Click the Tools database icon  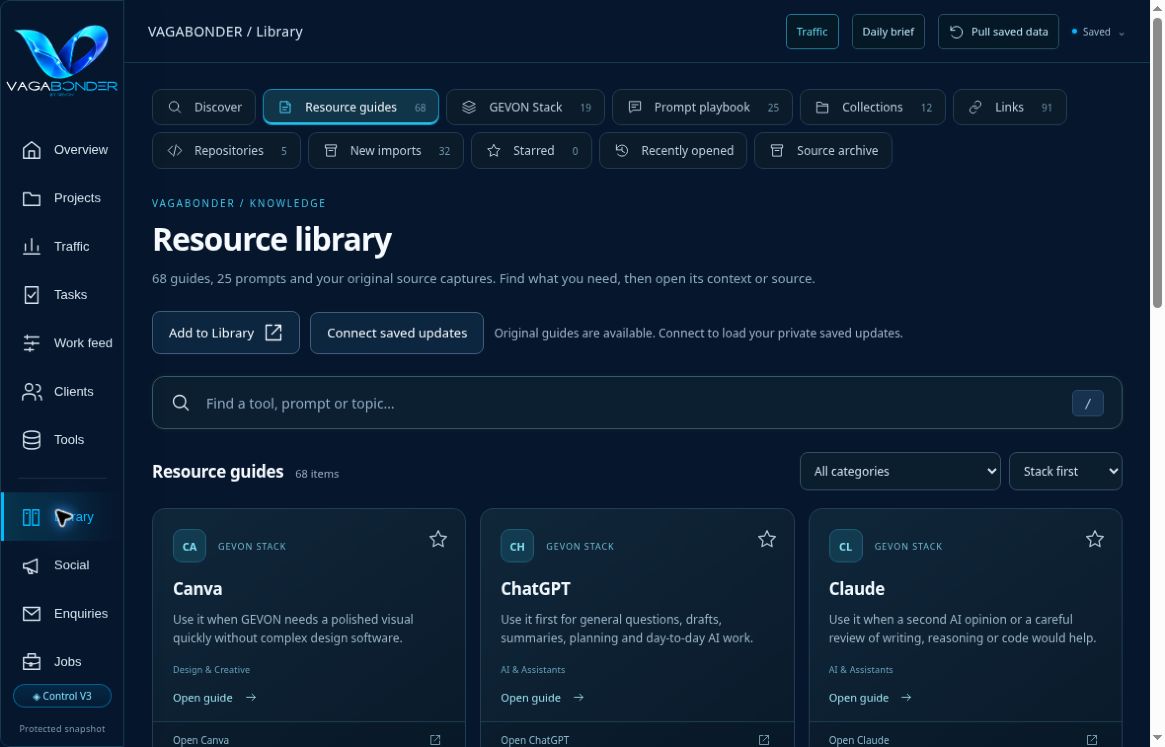tap(31, 440)
